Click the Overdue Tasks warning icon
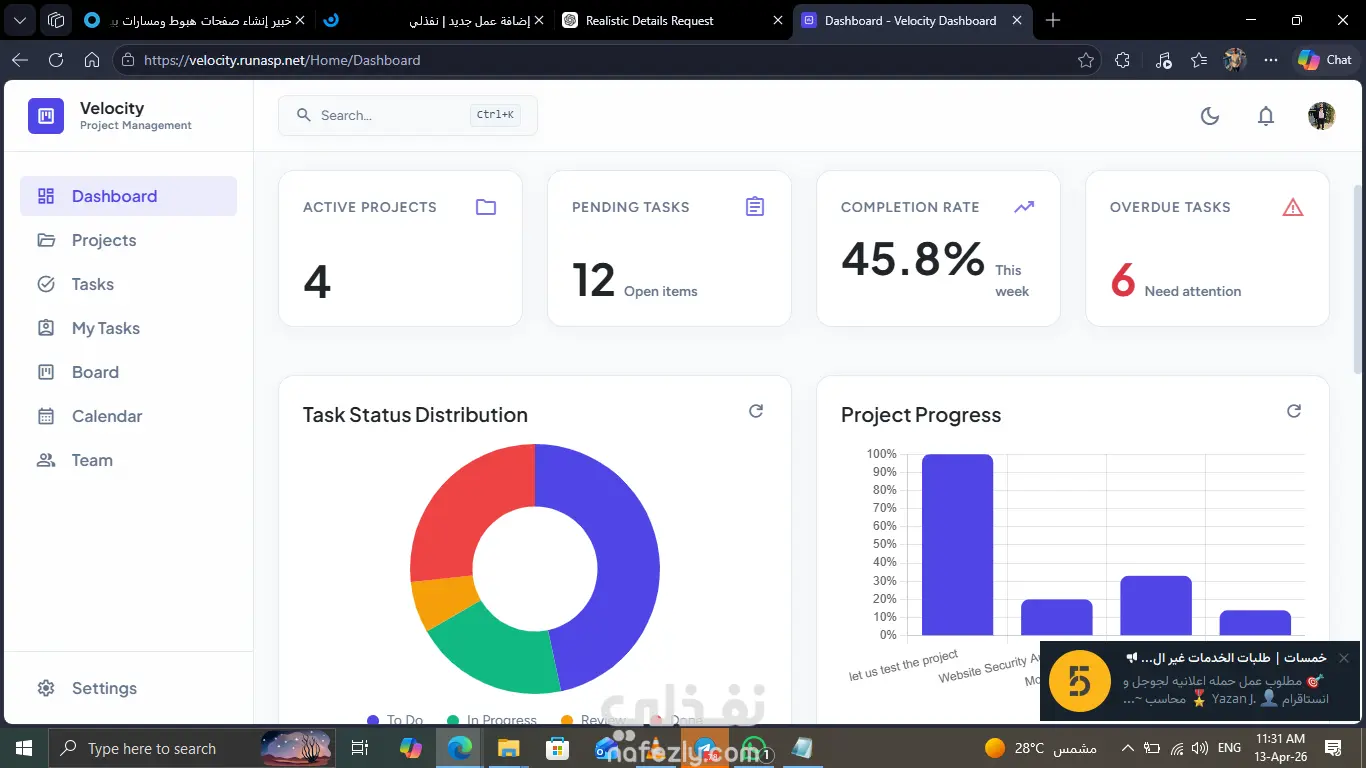The image size is (1366, 768). [x=1293, y=207]
